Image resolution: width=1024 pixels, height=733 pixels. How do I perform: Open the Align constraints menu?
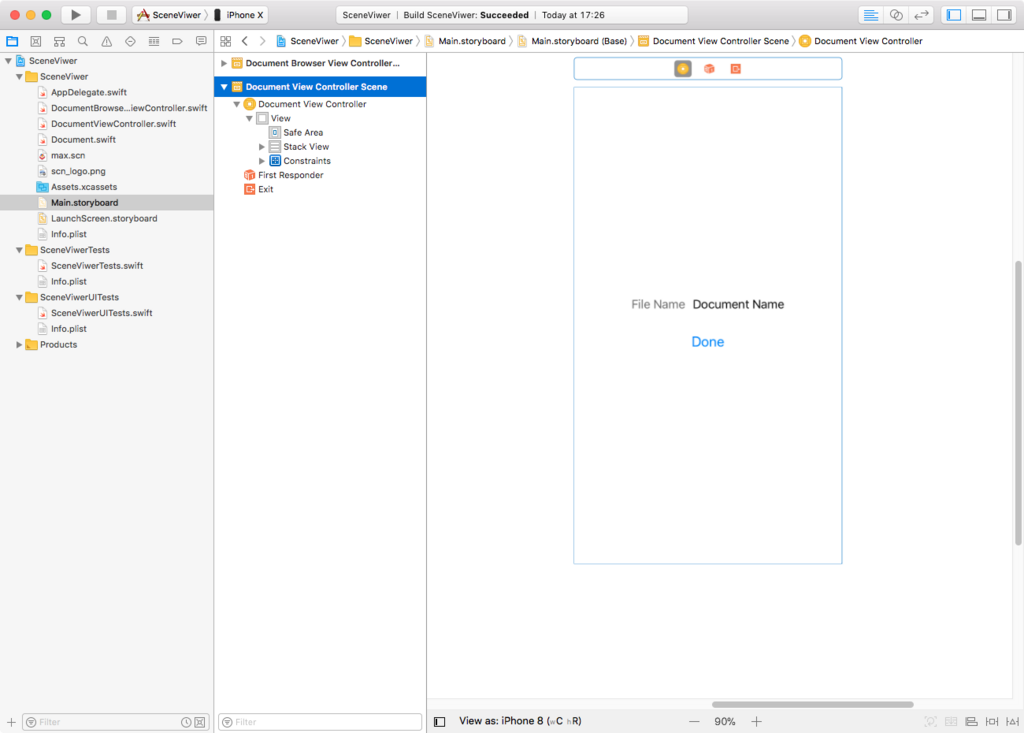click(971, 721)
